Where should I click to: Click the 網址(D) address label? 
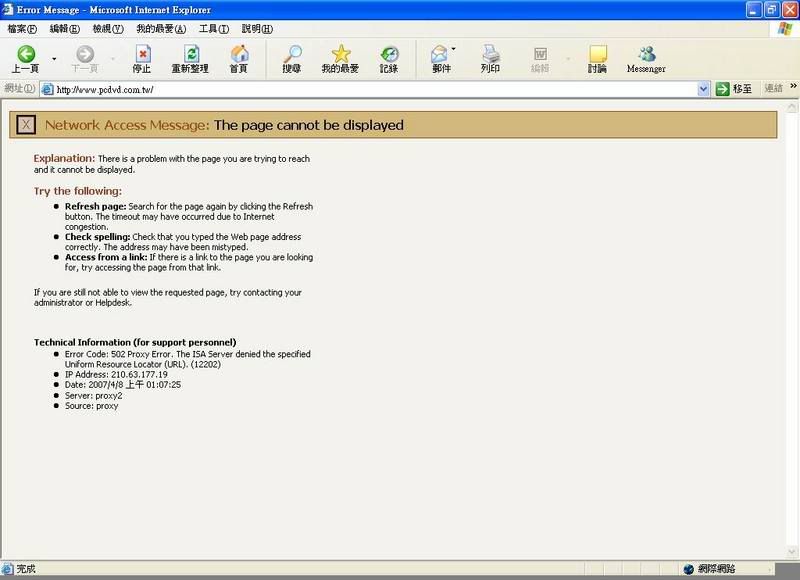point(20,88)
